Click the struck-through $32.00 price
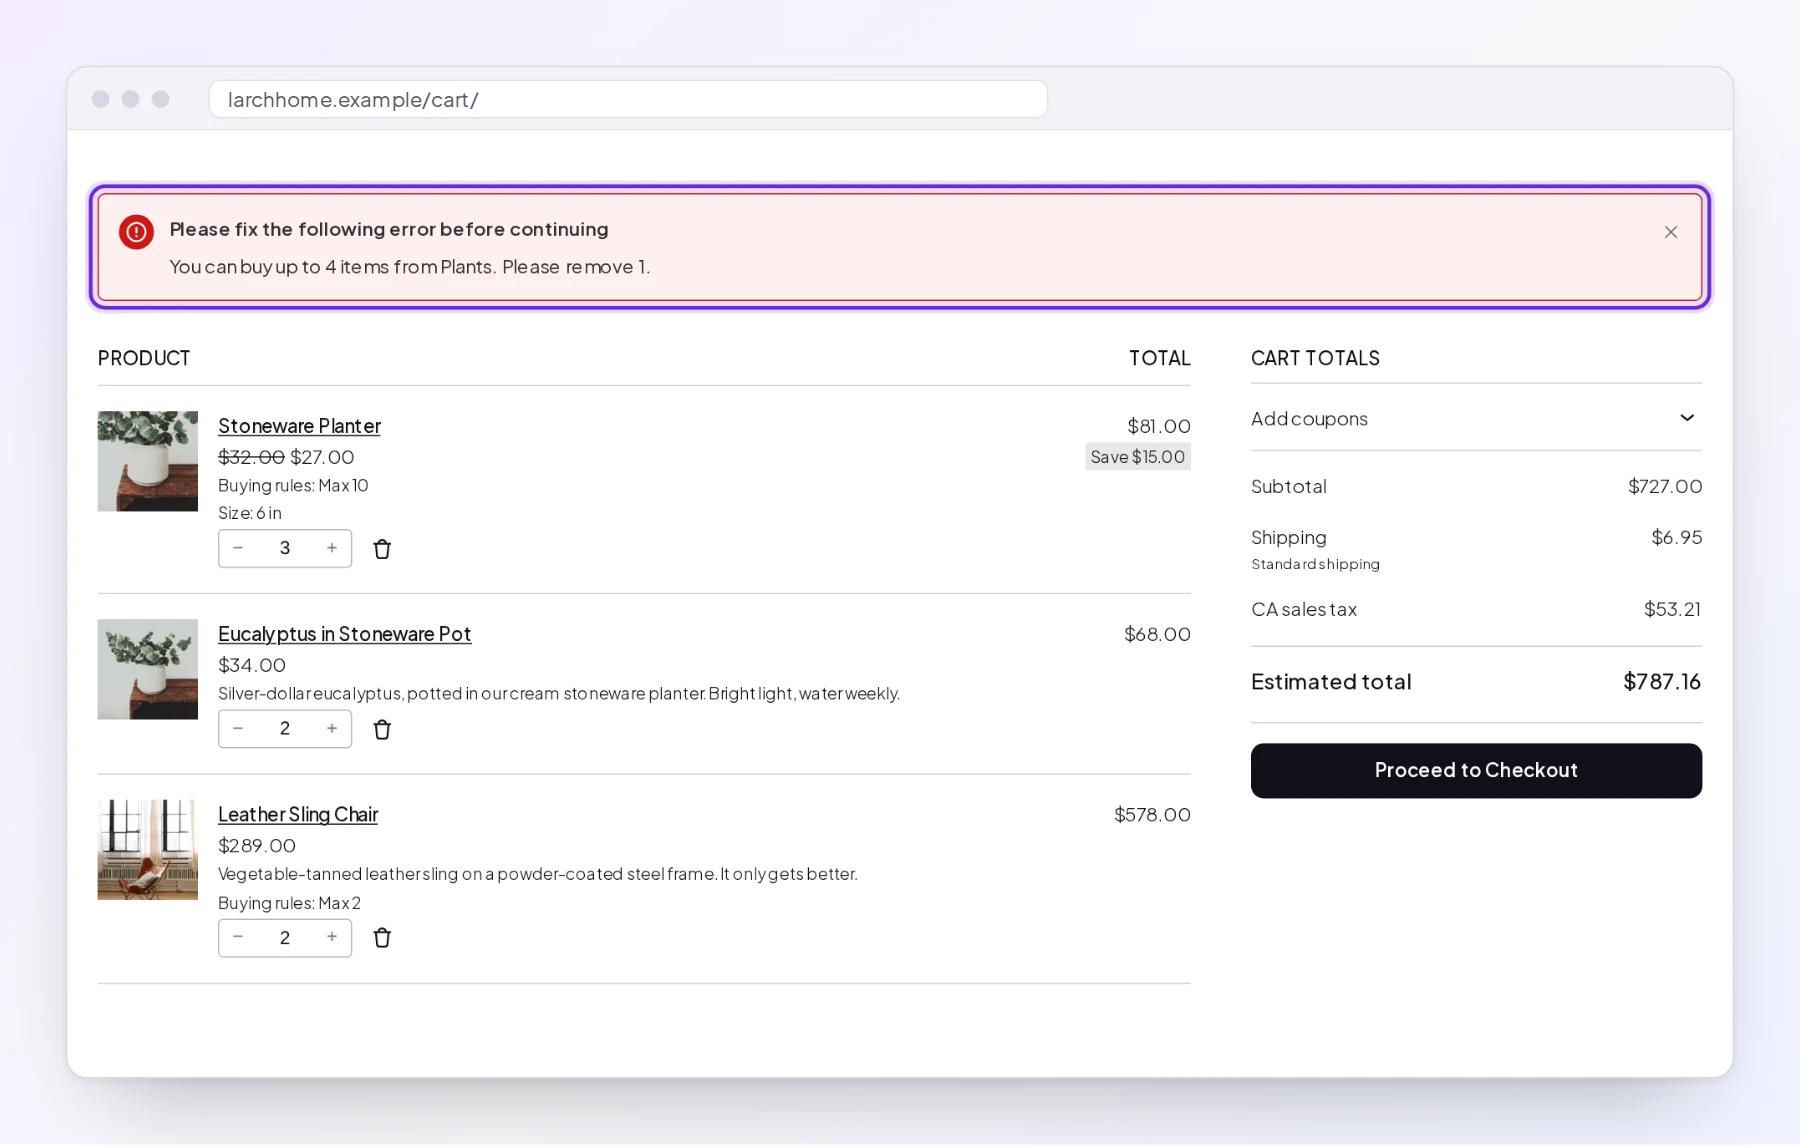Viewport: 1800px width, 1146px height. tap(251, 457)
